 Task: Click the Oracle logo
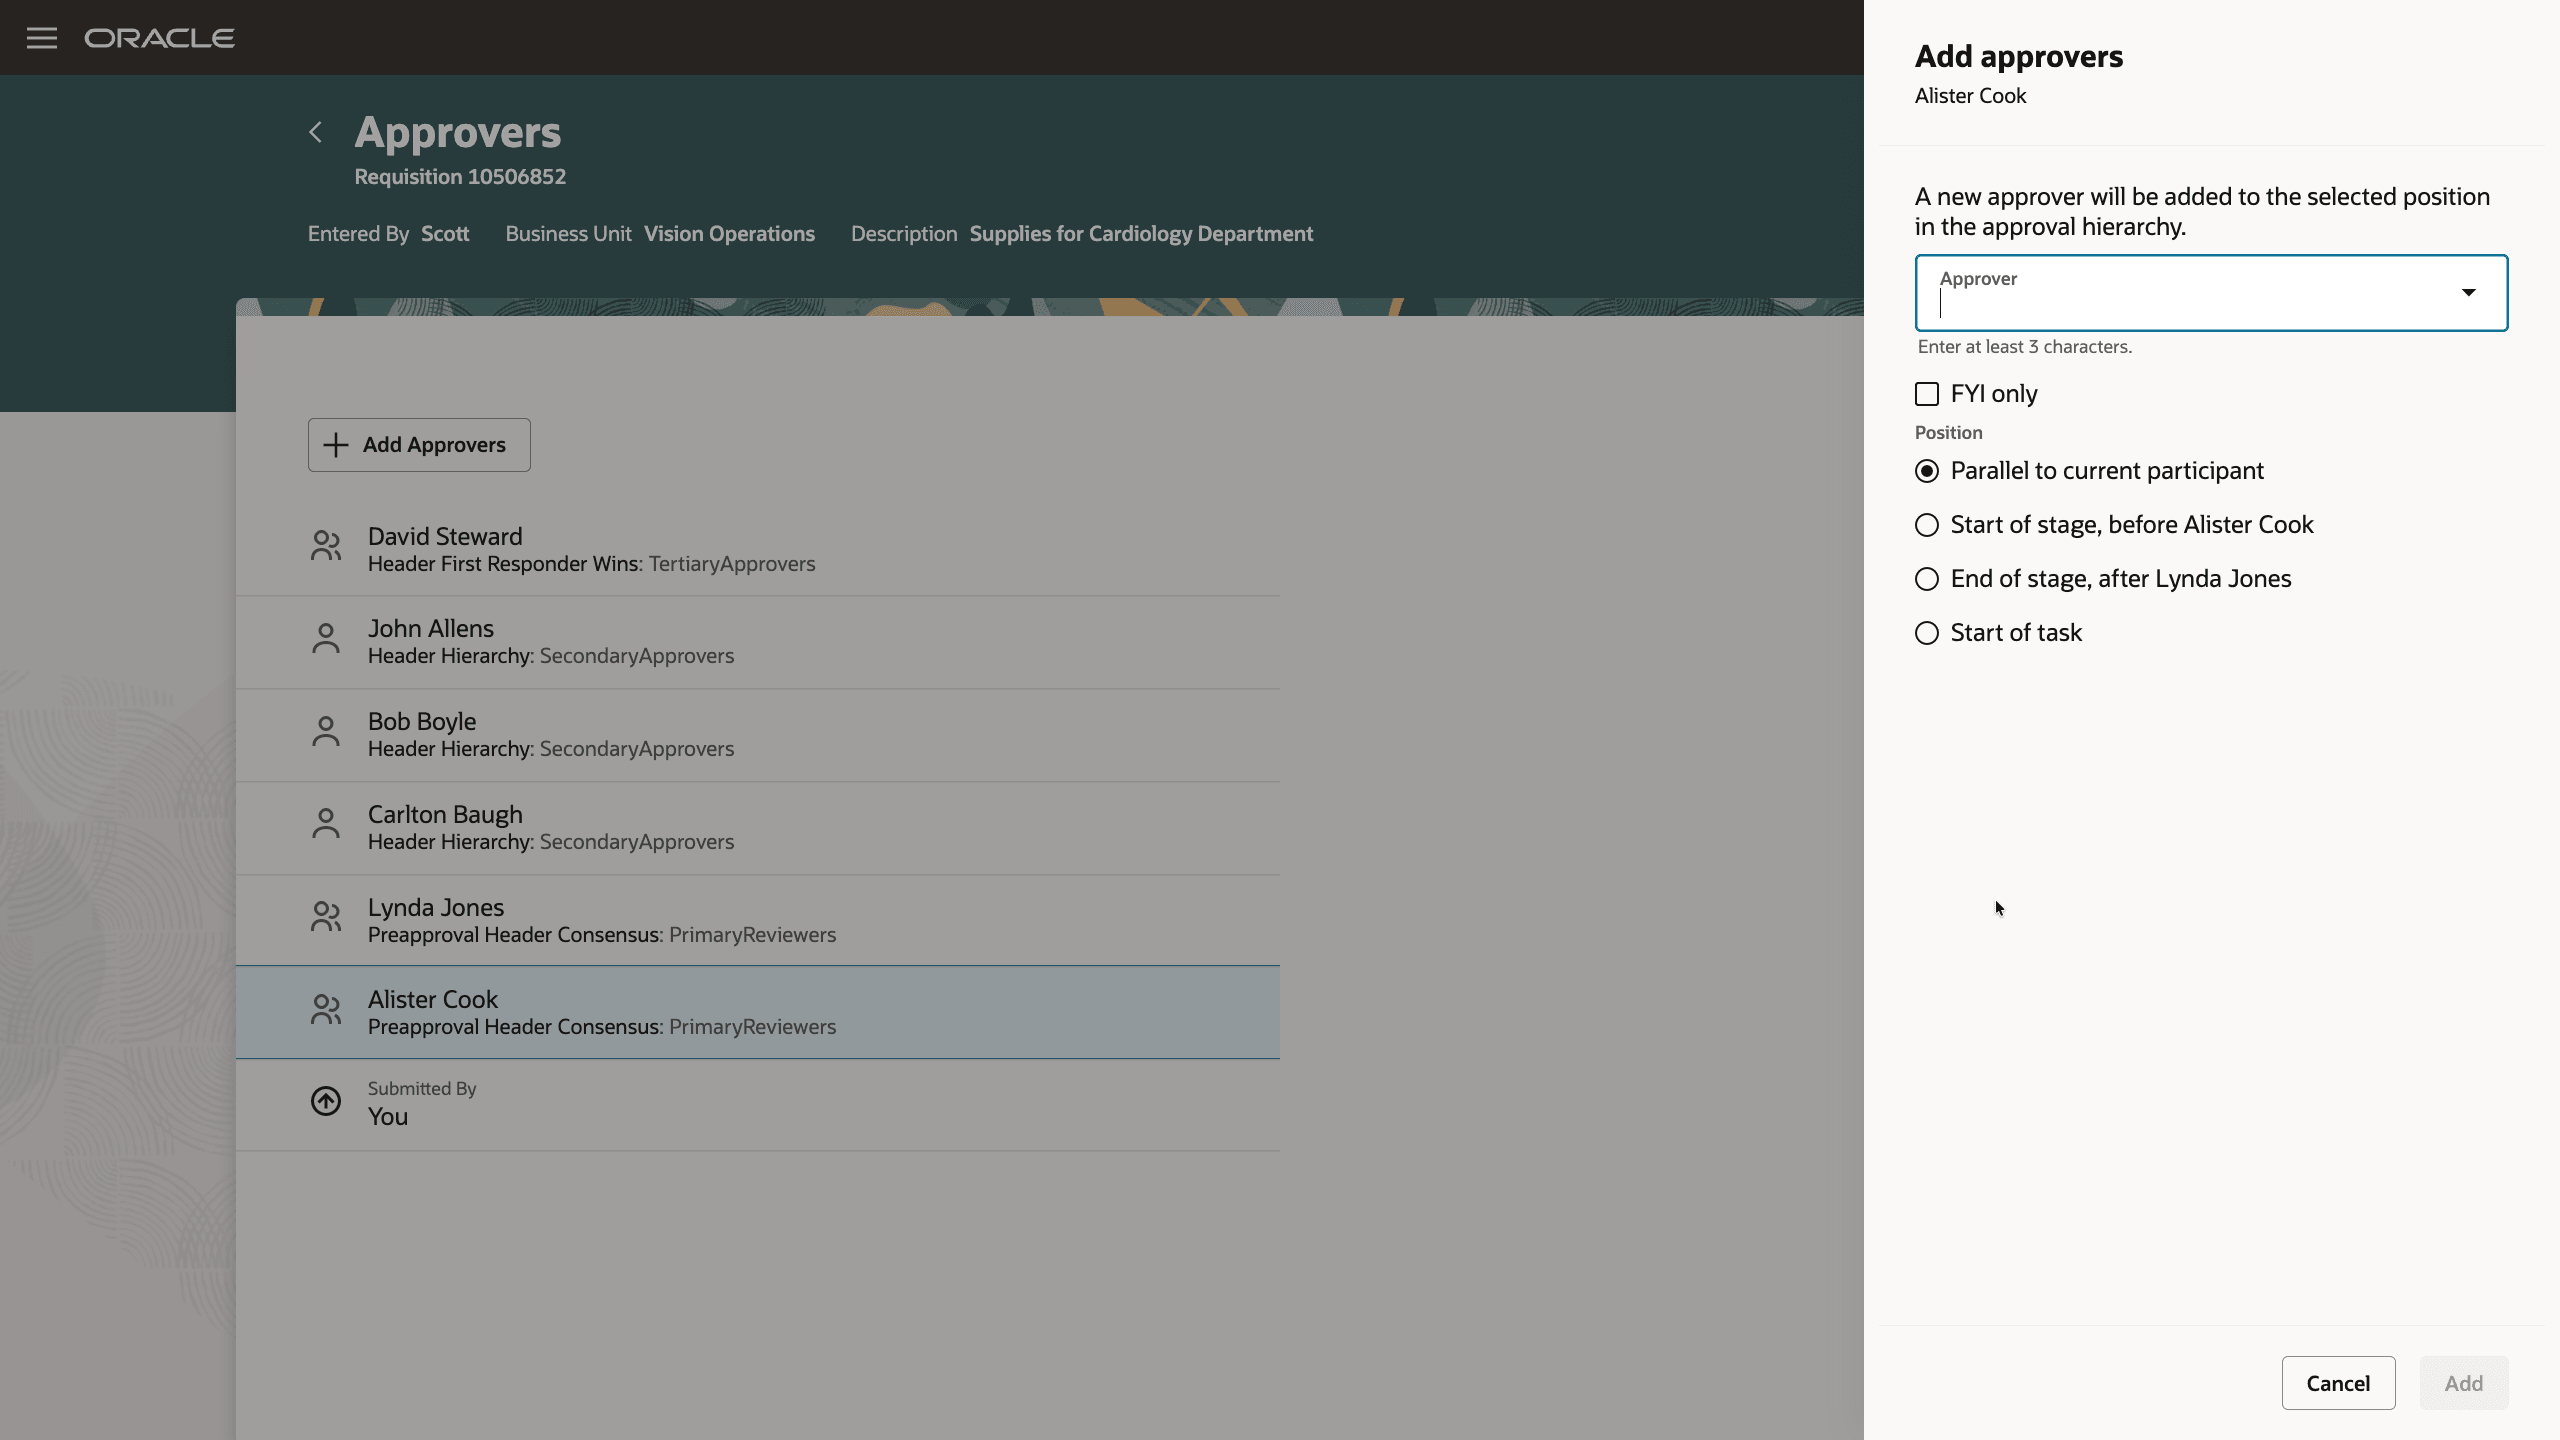[160, 37]
